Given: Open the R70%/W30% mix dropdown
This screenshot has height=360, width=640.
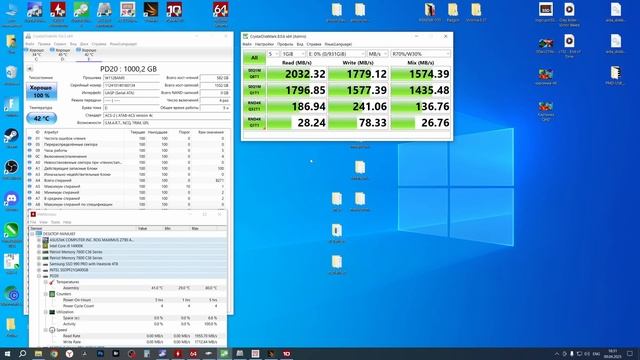Looking at the screenshot, I should coord(420,54).
